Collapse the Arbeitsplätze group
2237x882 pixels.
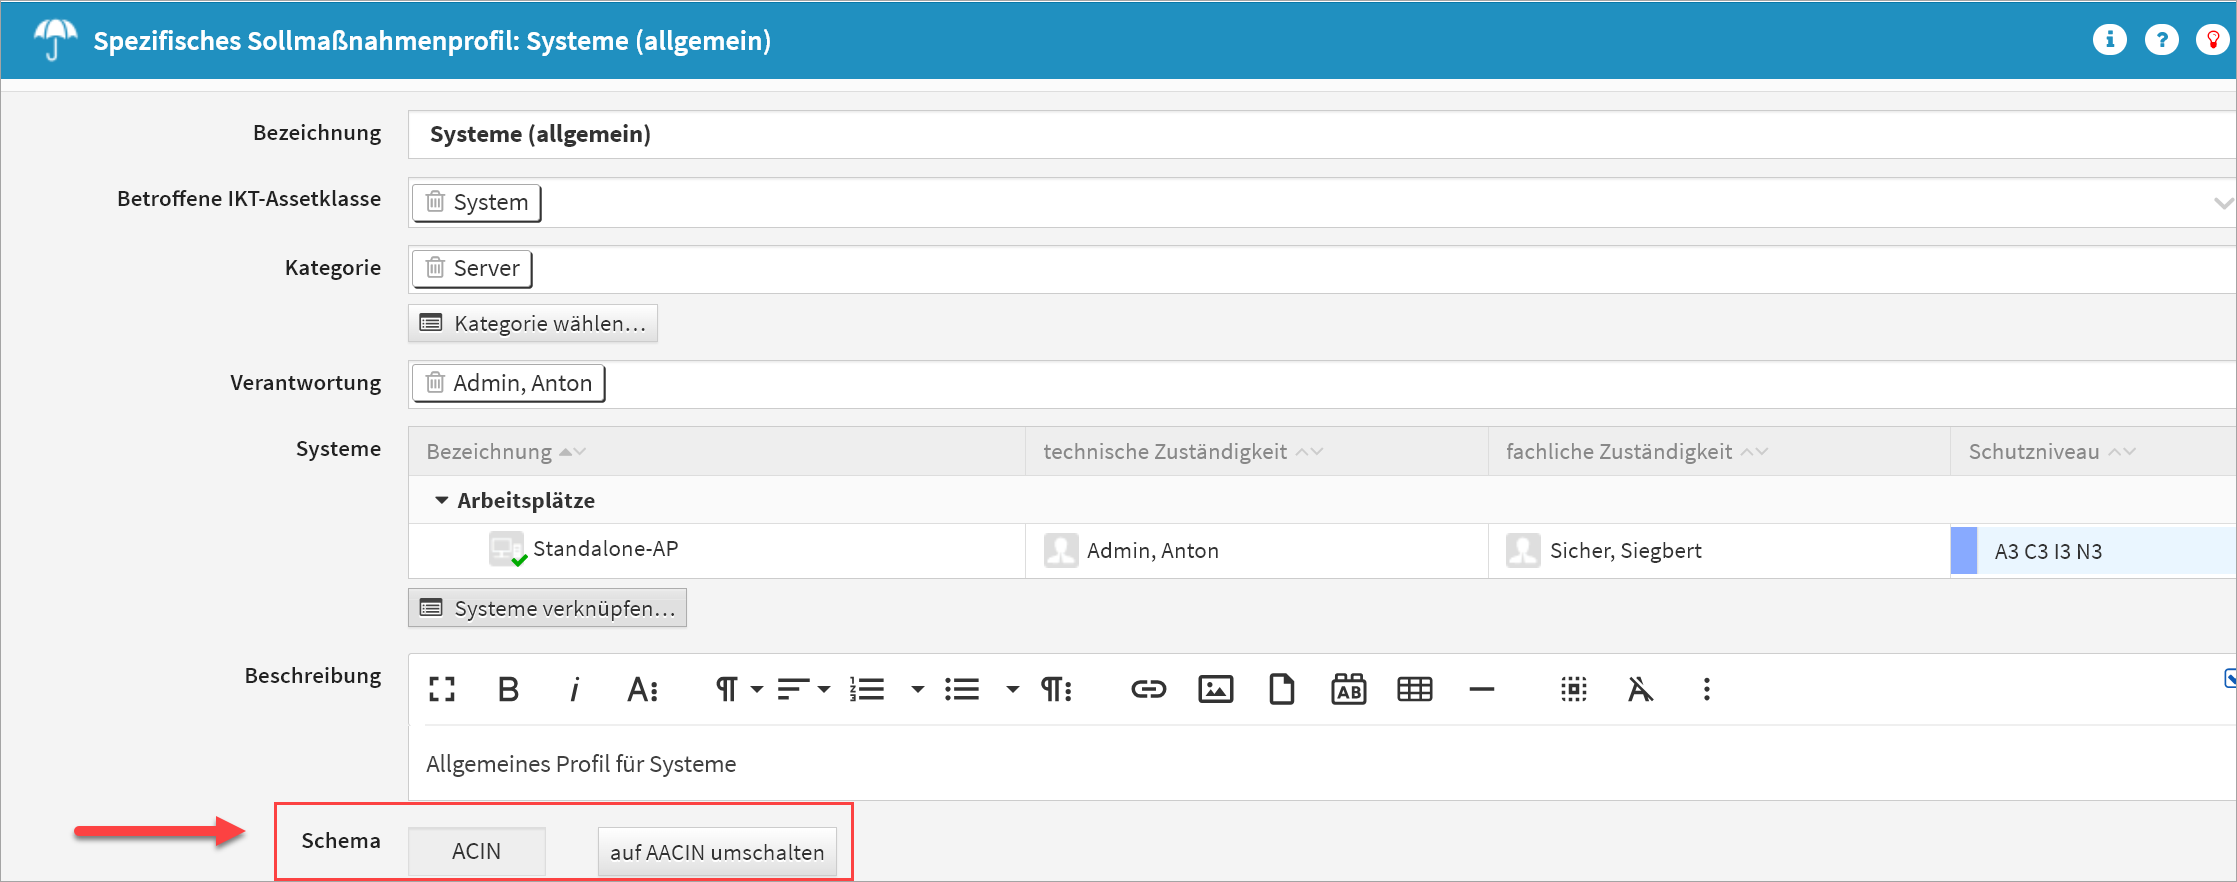click(441, 500)
